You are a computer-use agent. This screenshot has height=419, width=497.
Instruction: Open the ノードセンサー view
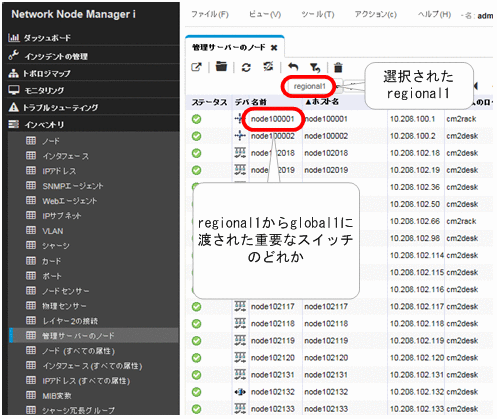[65, 291]
